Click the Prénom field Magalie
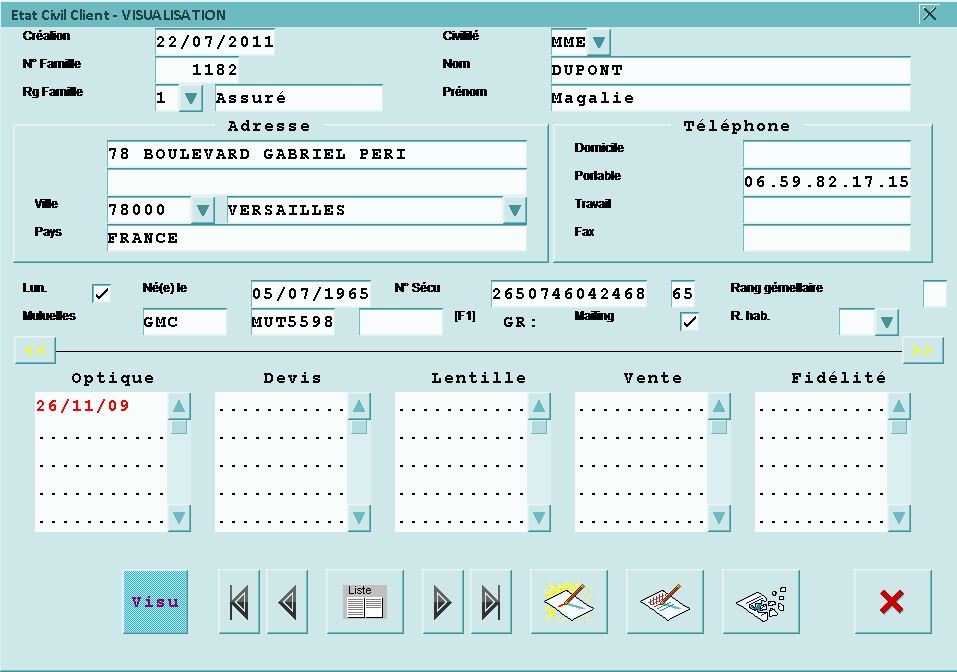Viewport: 957px width, 672px height. click(731, 98)
